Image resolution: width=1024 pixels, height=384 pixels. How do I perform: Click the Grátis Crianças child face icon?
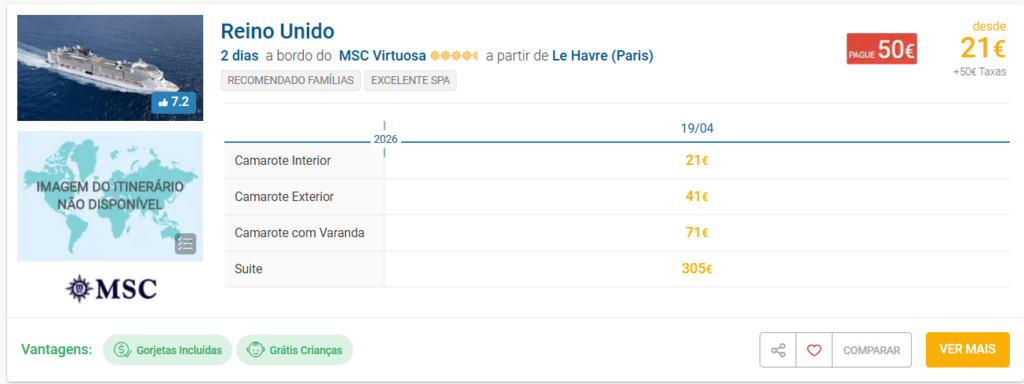(255, 350)
